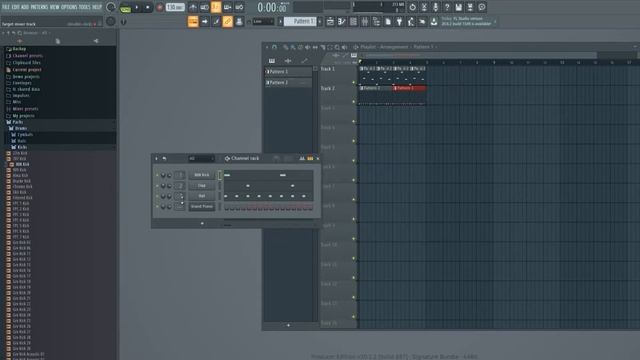This screenshot has width=640, height=360.
Task: Toggle wait for input before recording
Action: 204,7
